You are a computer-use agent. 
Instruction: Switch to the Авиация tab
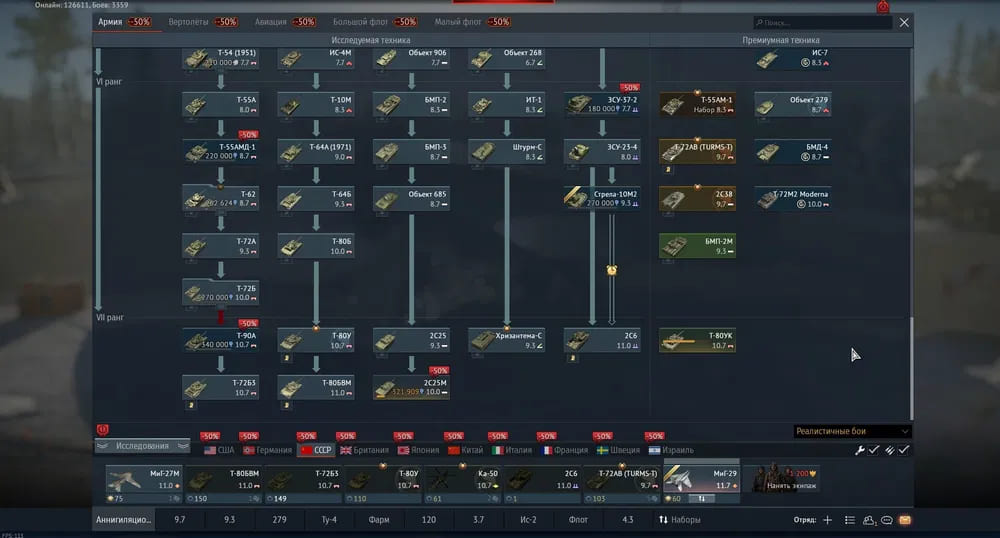[x=273, y=22]
